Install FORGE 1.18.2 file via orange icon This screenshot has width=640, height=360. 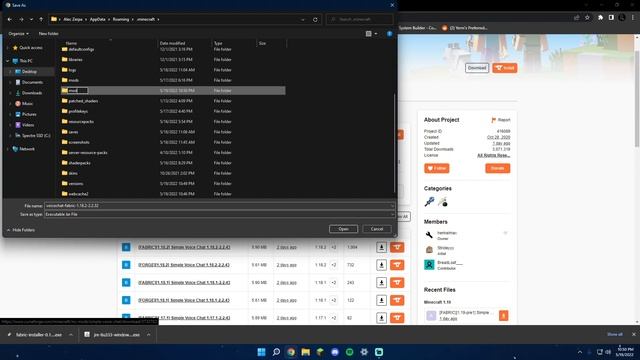(397, 265)
